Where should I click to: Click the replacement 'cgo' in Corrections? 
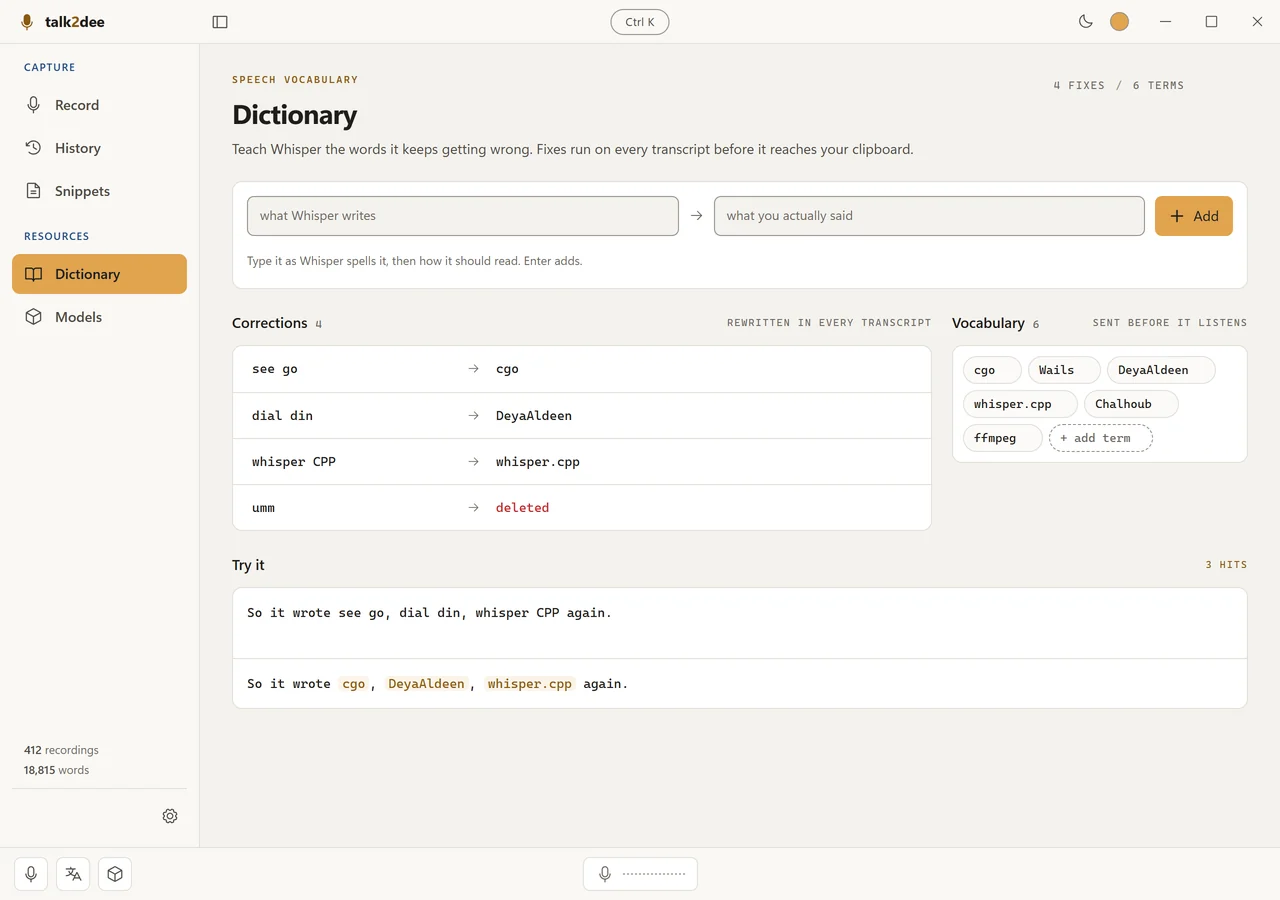tap(508, 369)
